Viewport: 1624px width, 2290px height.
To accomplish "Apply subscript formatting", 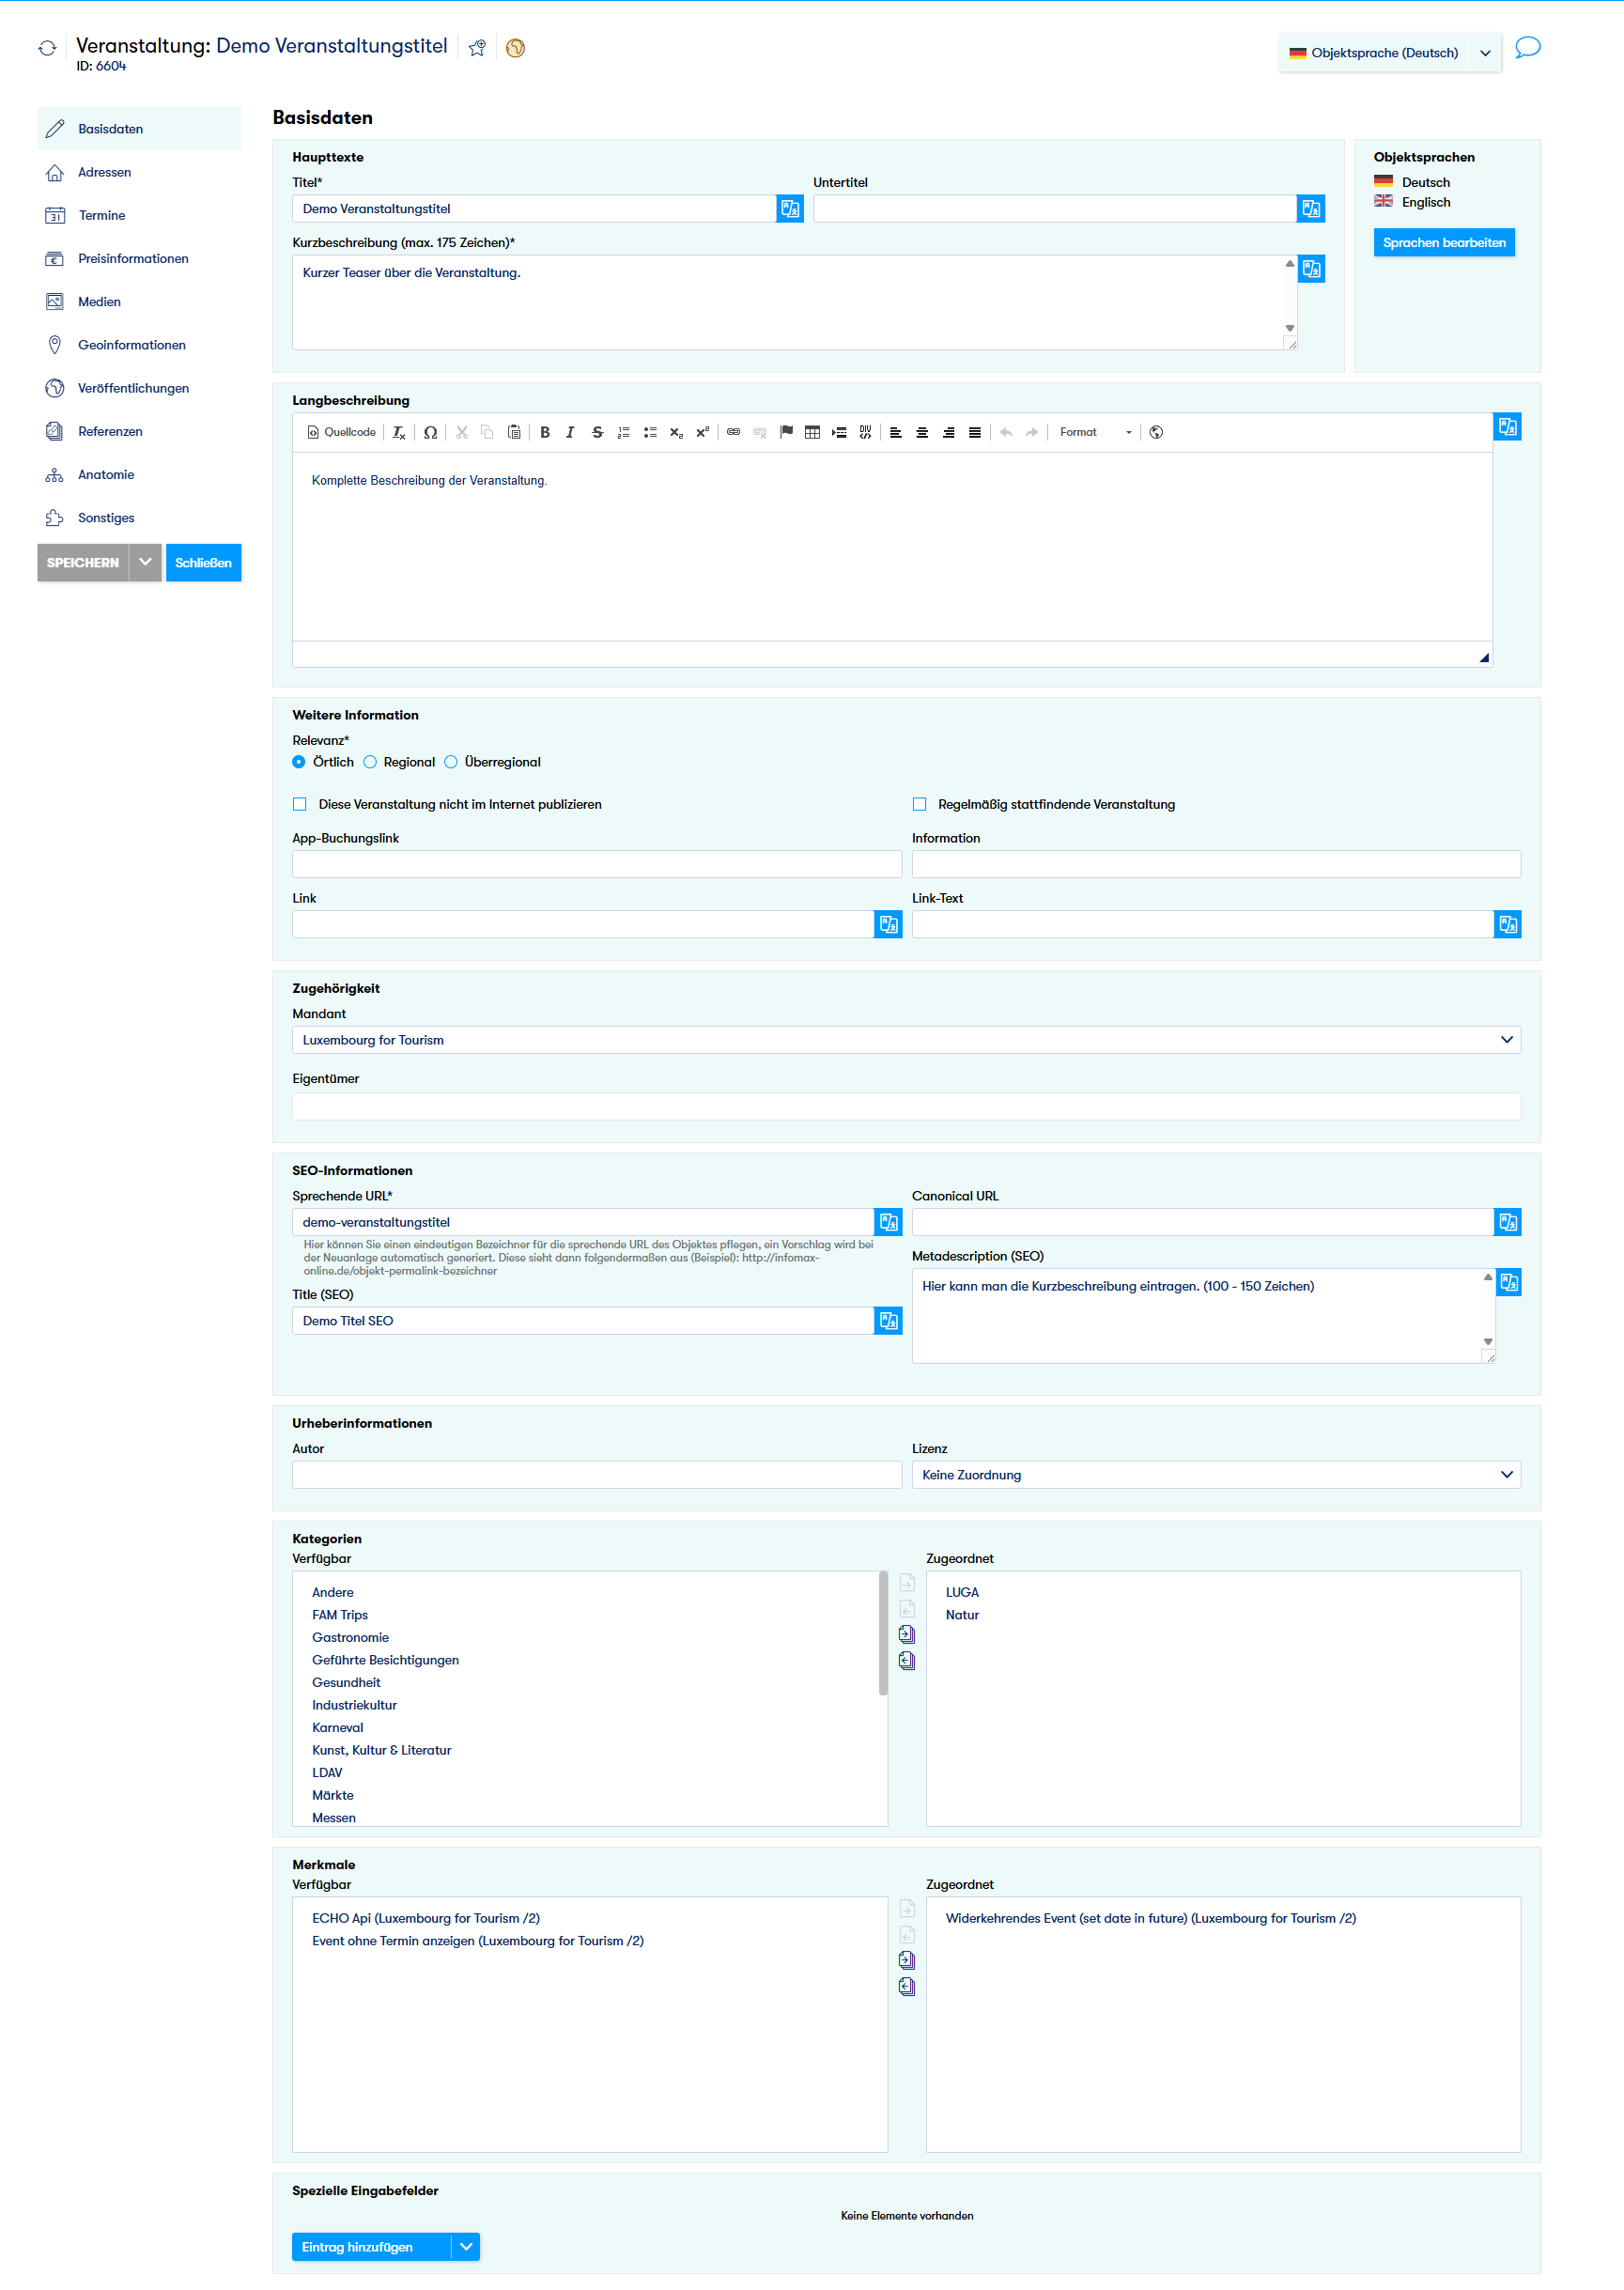I will [x=676, y=432].
